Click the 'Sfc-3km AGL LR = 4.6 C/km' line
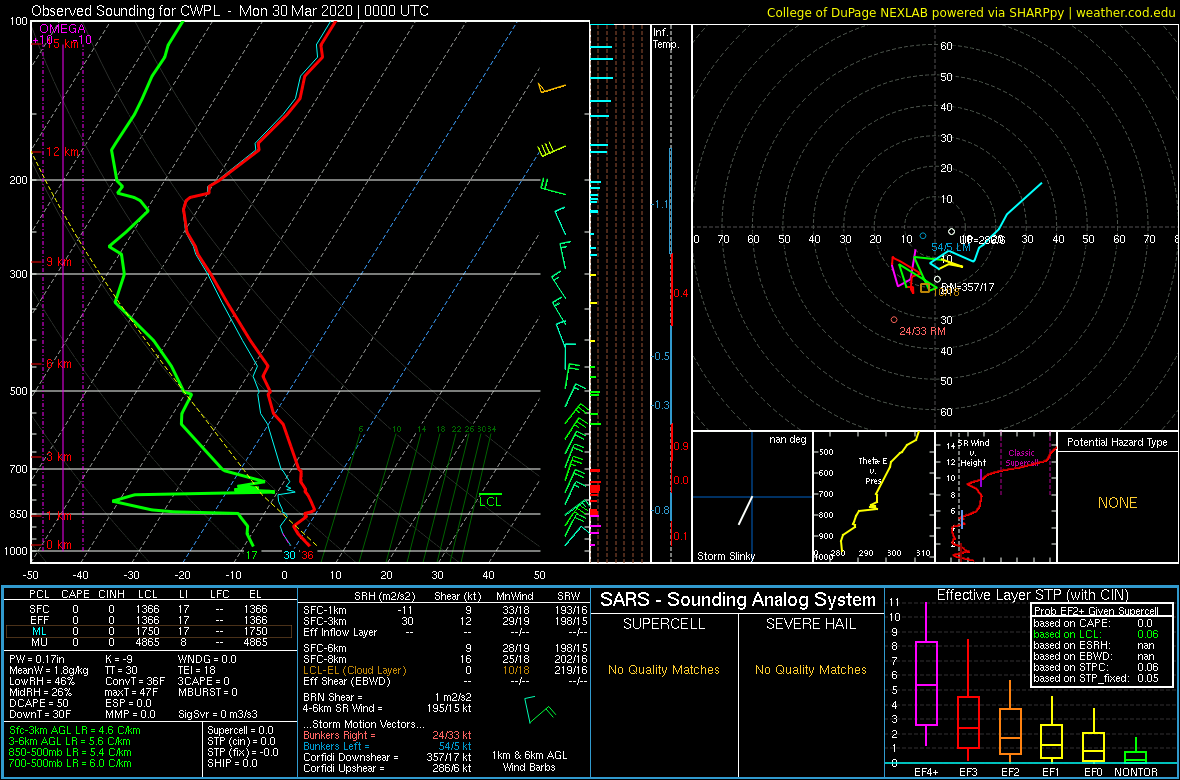 tap(75, 730)
